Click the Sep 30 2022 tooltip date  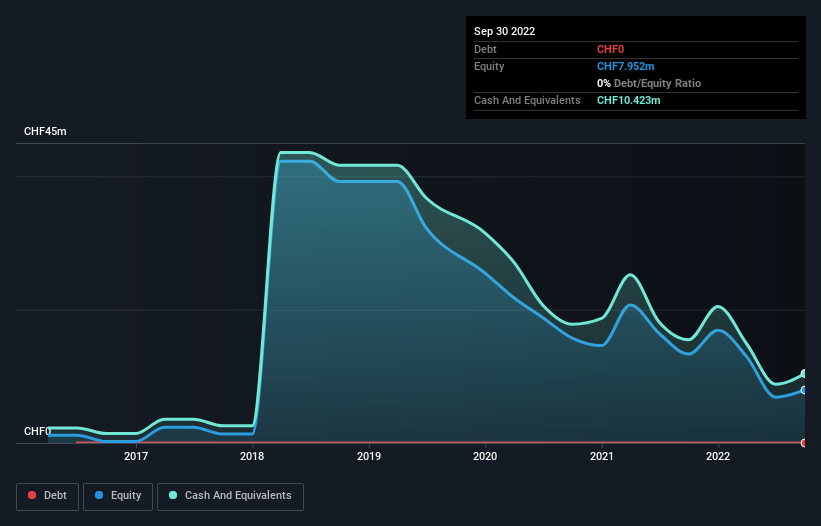click(x=504, y=31)
